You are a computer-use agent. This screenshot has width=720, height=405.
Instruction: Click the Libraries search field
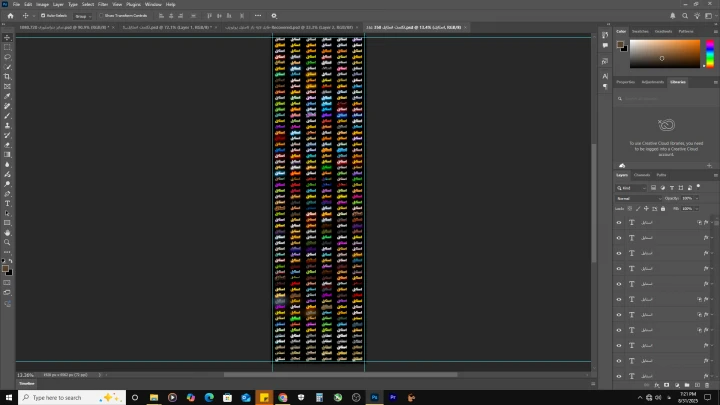[666, 99]
